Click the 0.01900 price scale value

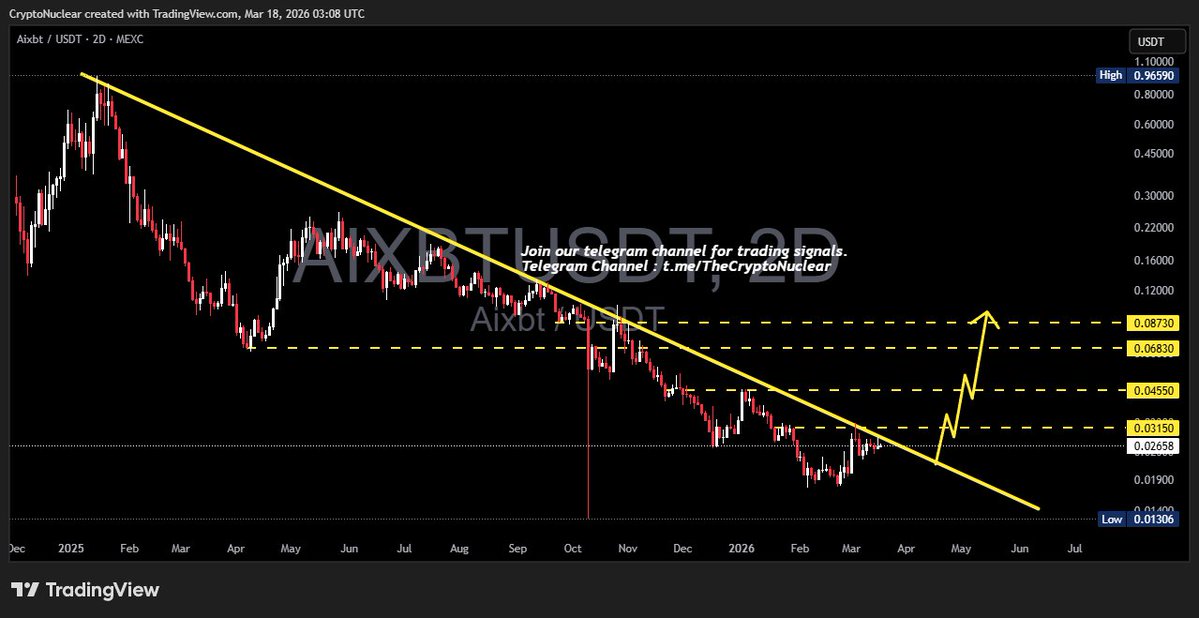click(1152, 480)
